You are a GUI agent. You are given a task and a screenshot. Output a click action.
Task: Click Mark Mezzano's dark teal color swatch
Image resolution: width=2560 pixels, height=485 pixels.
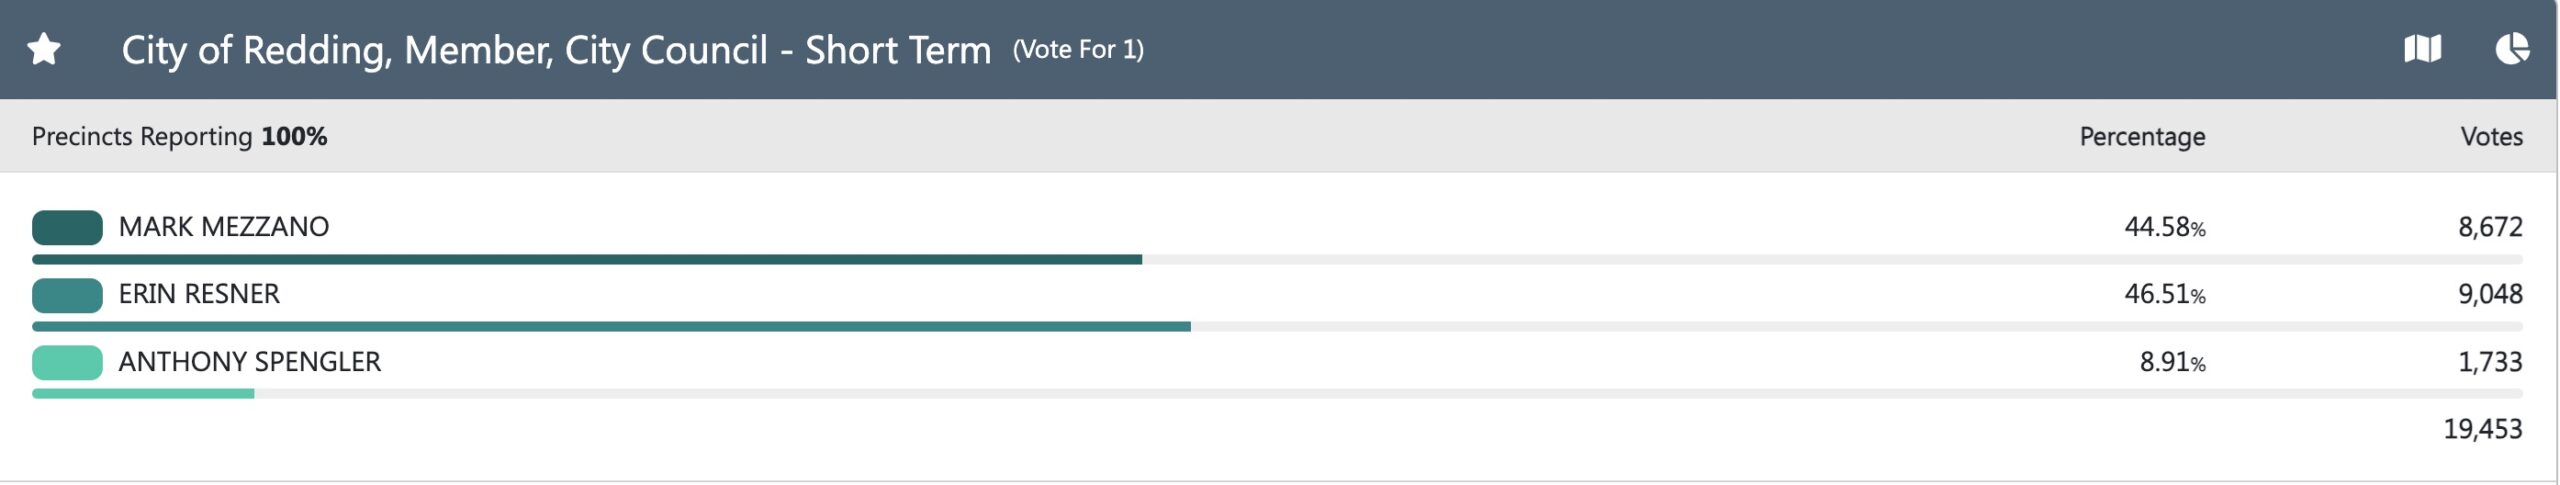coord(67,227)
